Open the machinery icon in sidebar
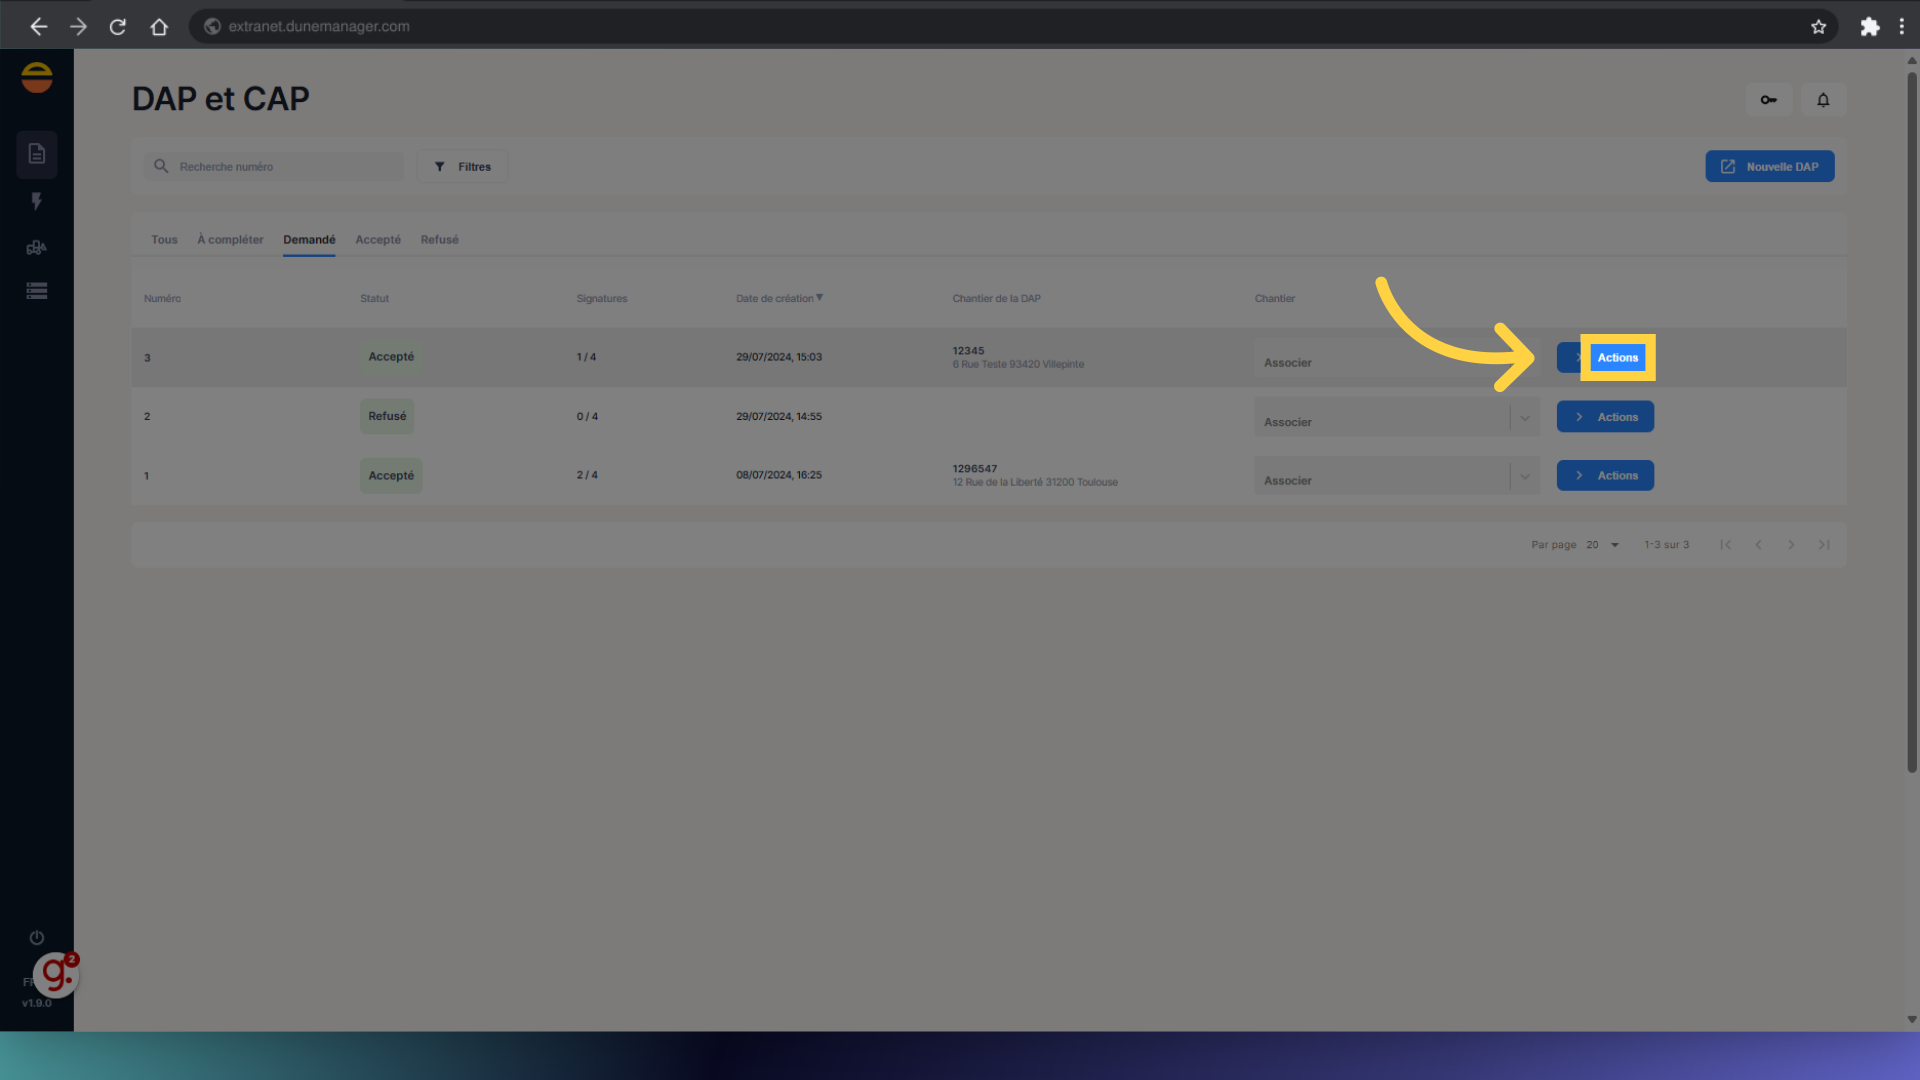This screenshot has width=1920, height=1080. point(37,247)
